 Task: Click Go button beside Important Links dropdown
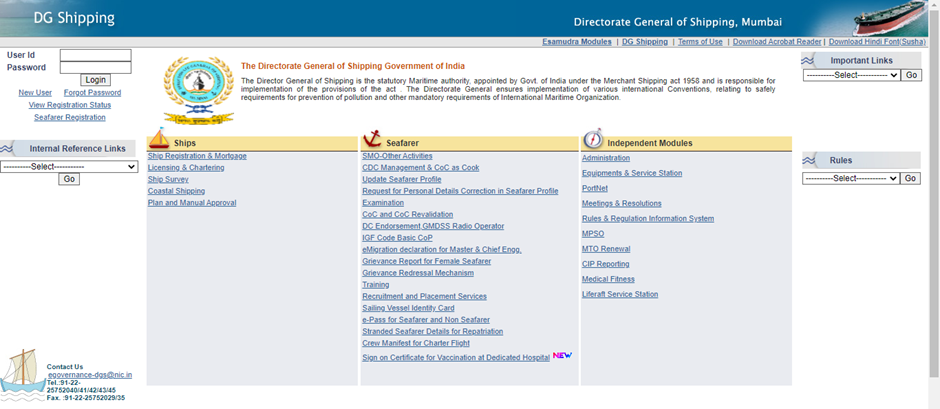(x=911, y=75)
